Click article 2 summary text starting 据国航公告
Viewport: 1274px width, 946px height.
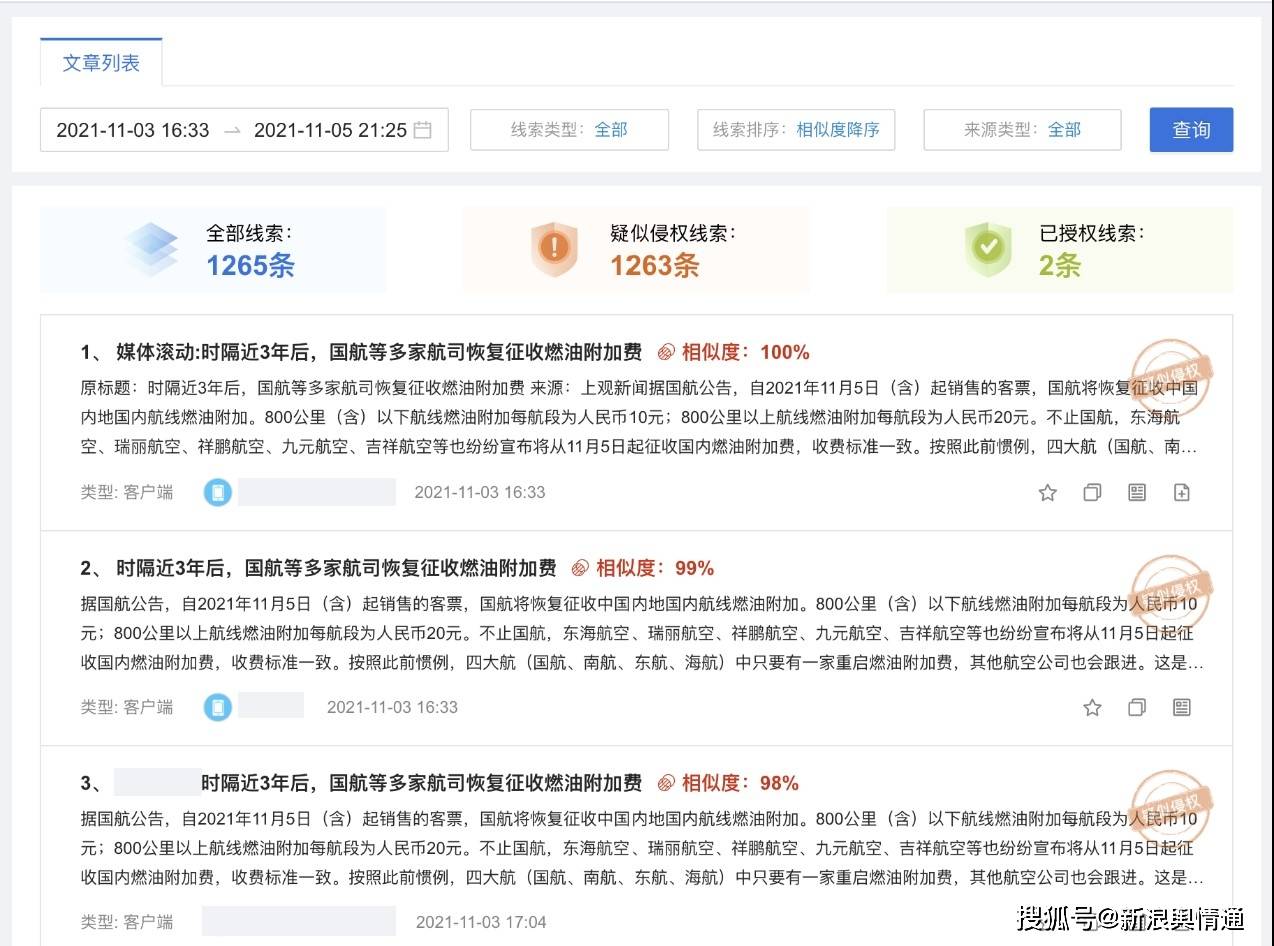tap(642, 633)
